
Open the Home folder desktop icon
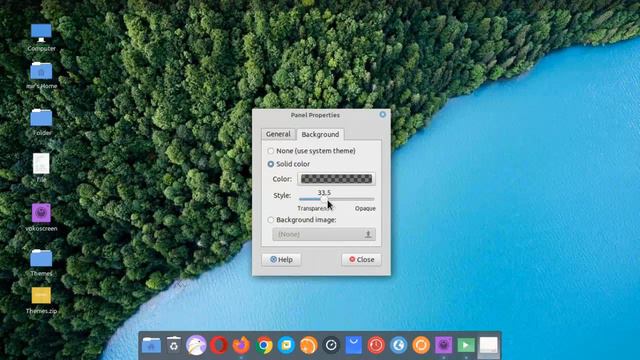41,75
